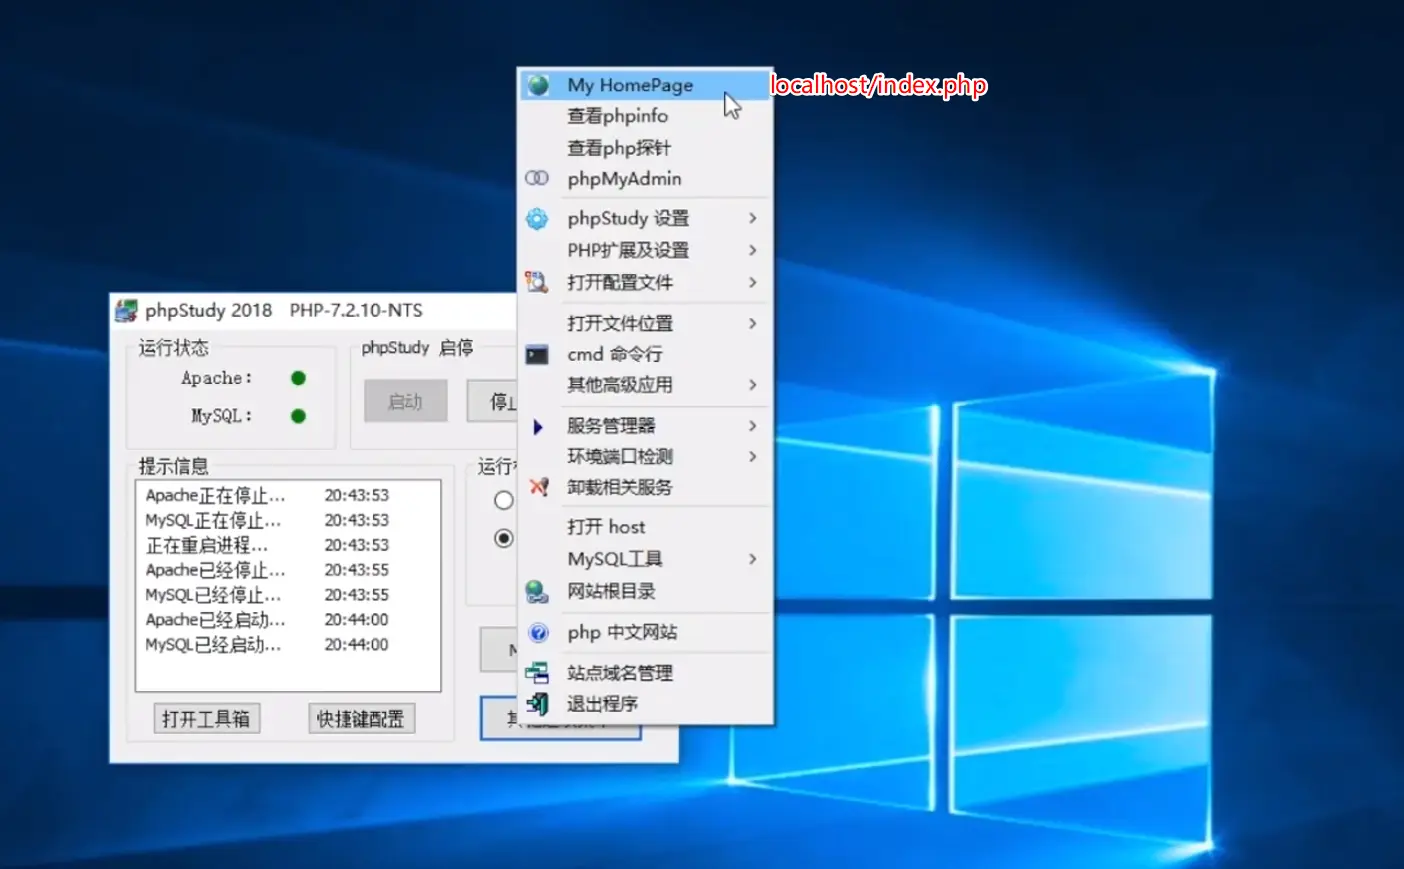Viewport: 1404px width, 869px height.
Task: Click the MySQL已经启动 log entry
Action: point(267,645)
